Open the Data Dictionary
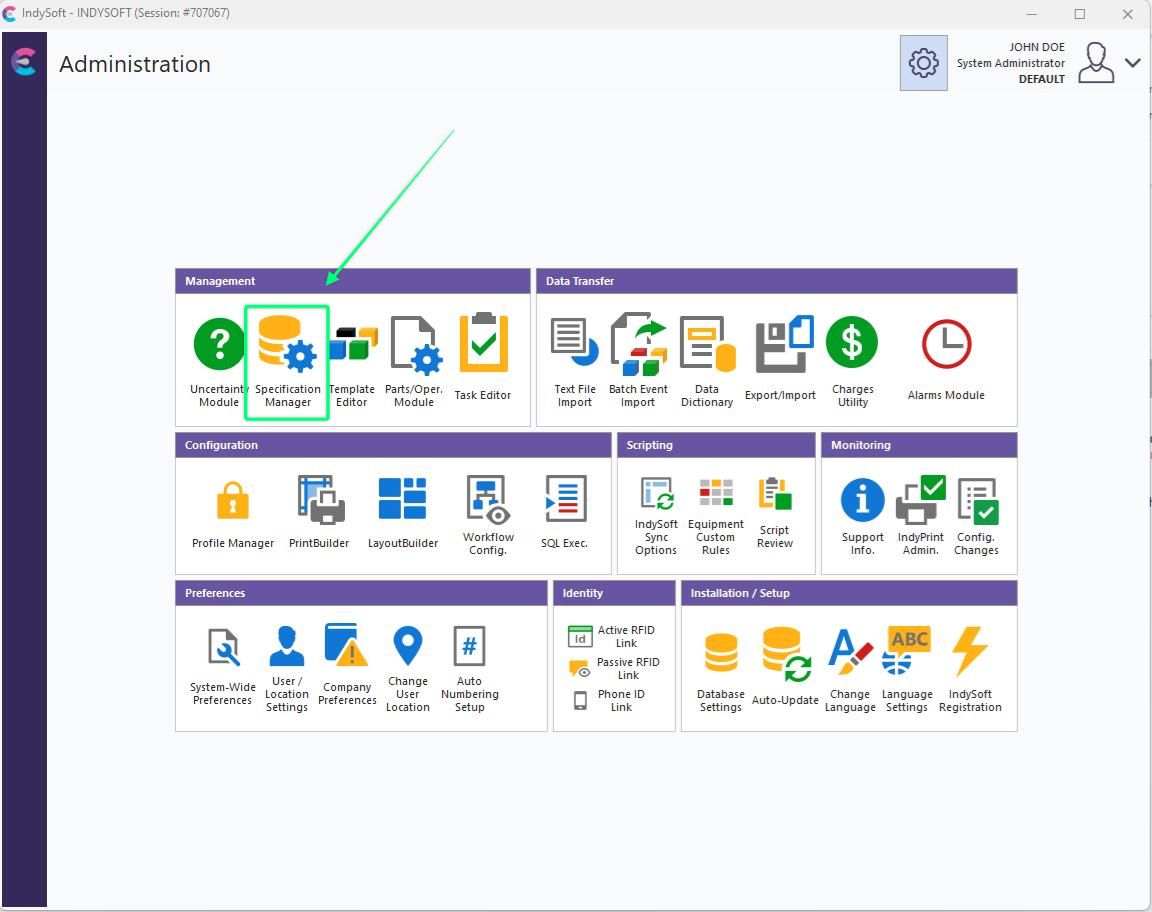 pyautogui.click(x=707, y=360)
